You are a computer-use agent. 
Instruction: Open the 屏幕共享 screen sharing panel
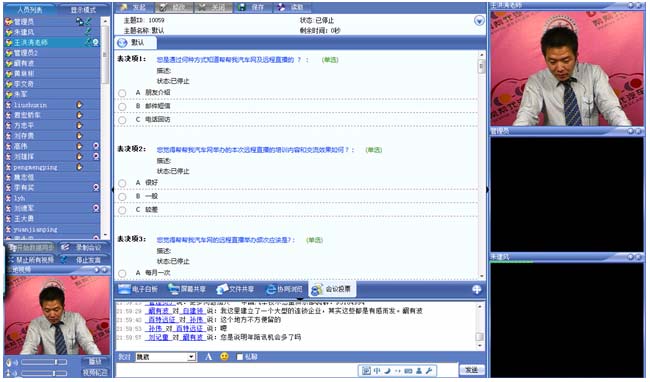point(187,289)
